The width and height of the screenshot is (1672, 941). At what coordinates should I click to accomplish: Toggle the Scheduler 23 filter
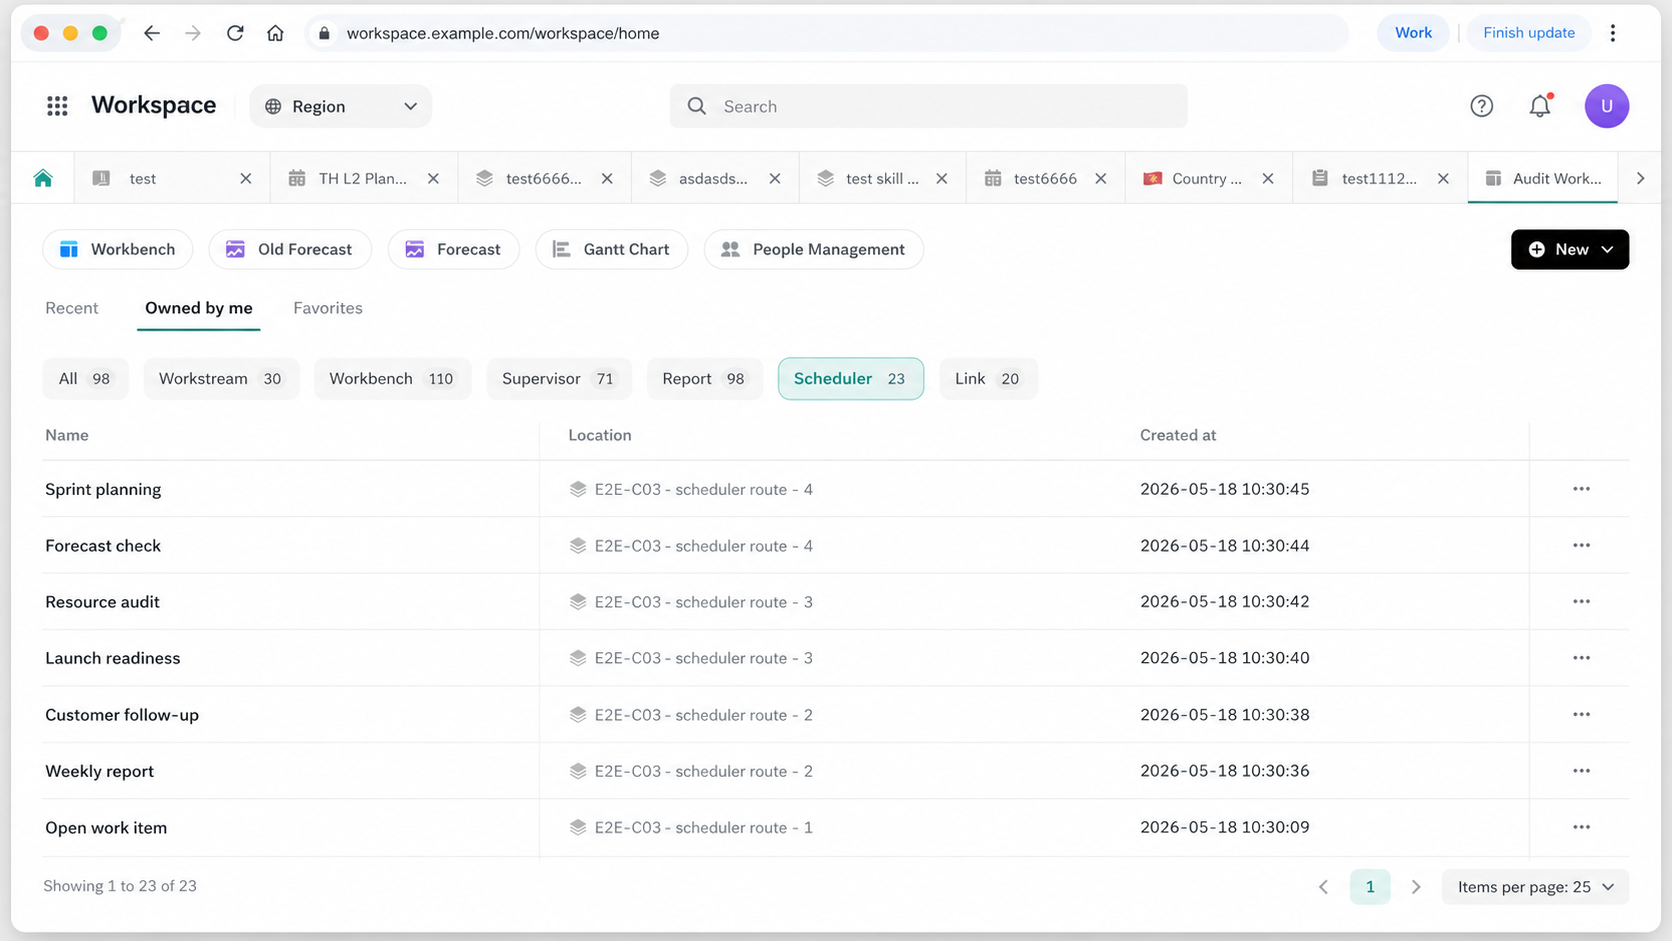(850, 379)
